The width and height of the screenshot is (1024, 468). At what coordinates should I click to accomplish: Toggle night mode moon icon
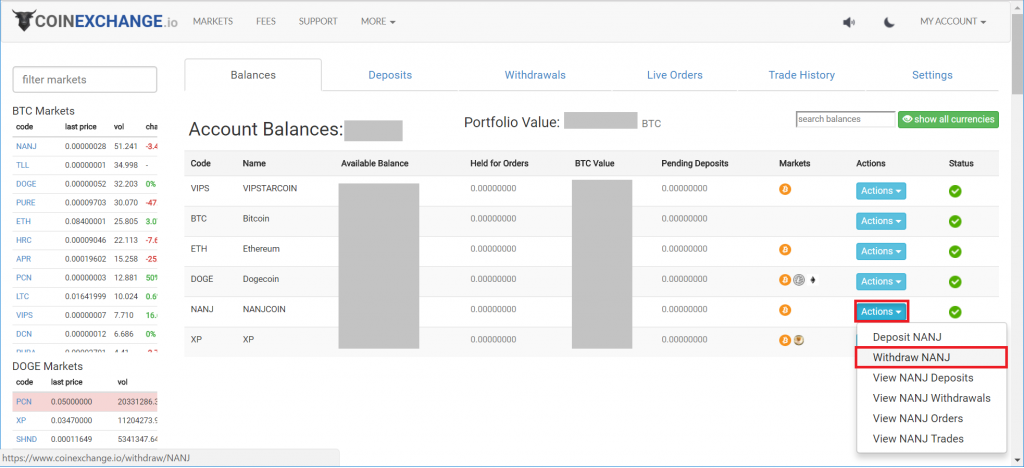point(889,22)
